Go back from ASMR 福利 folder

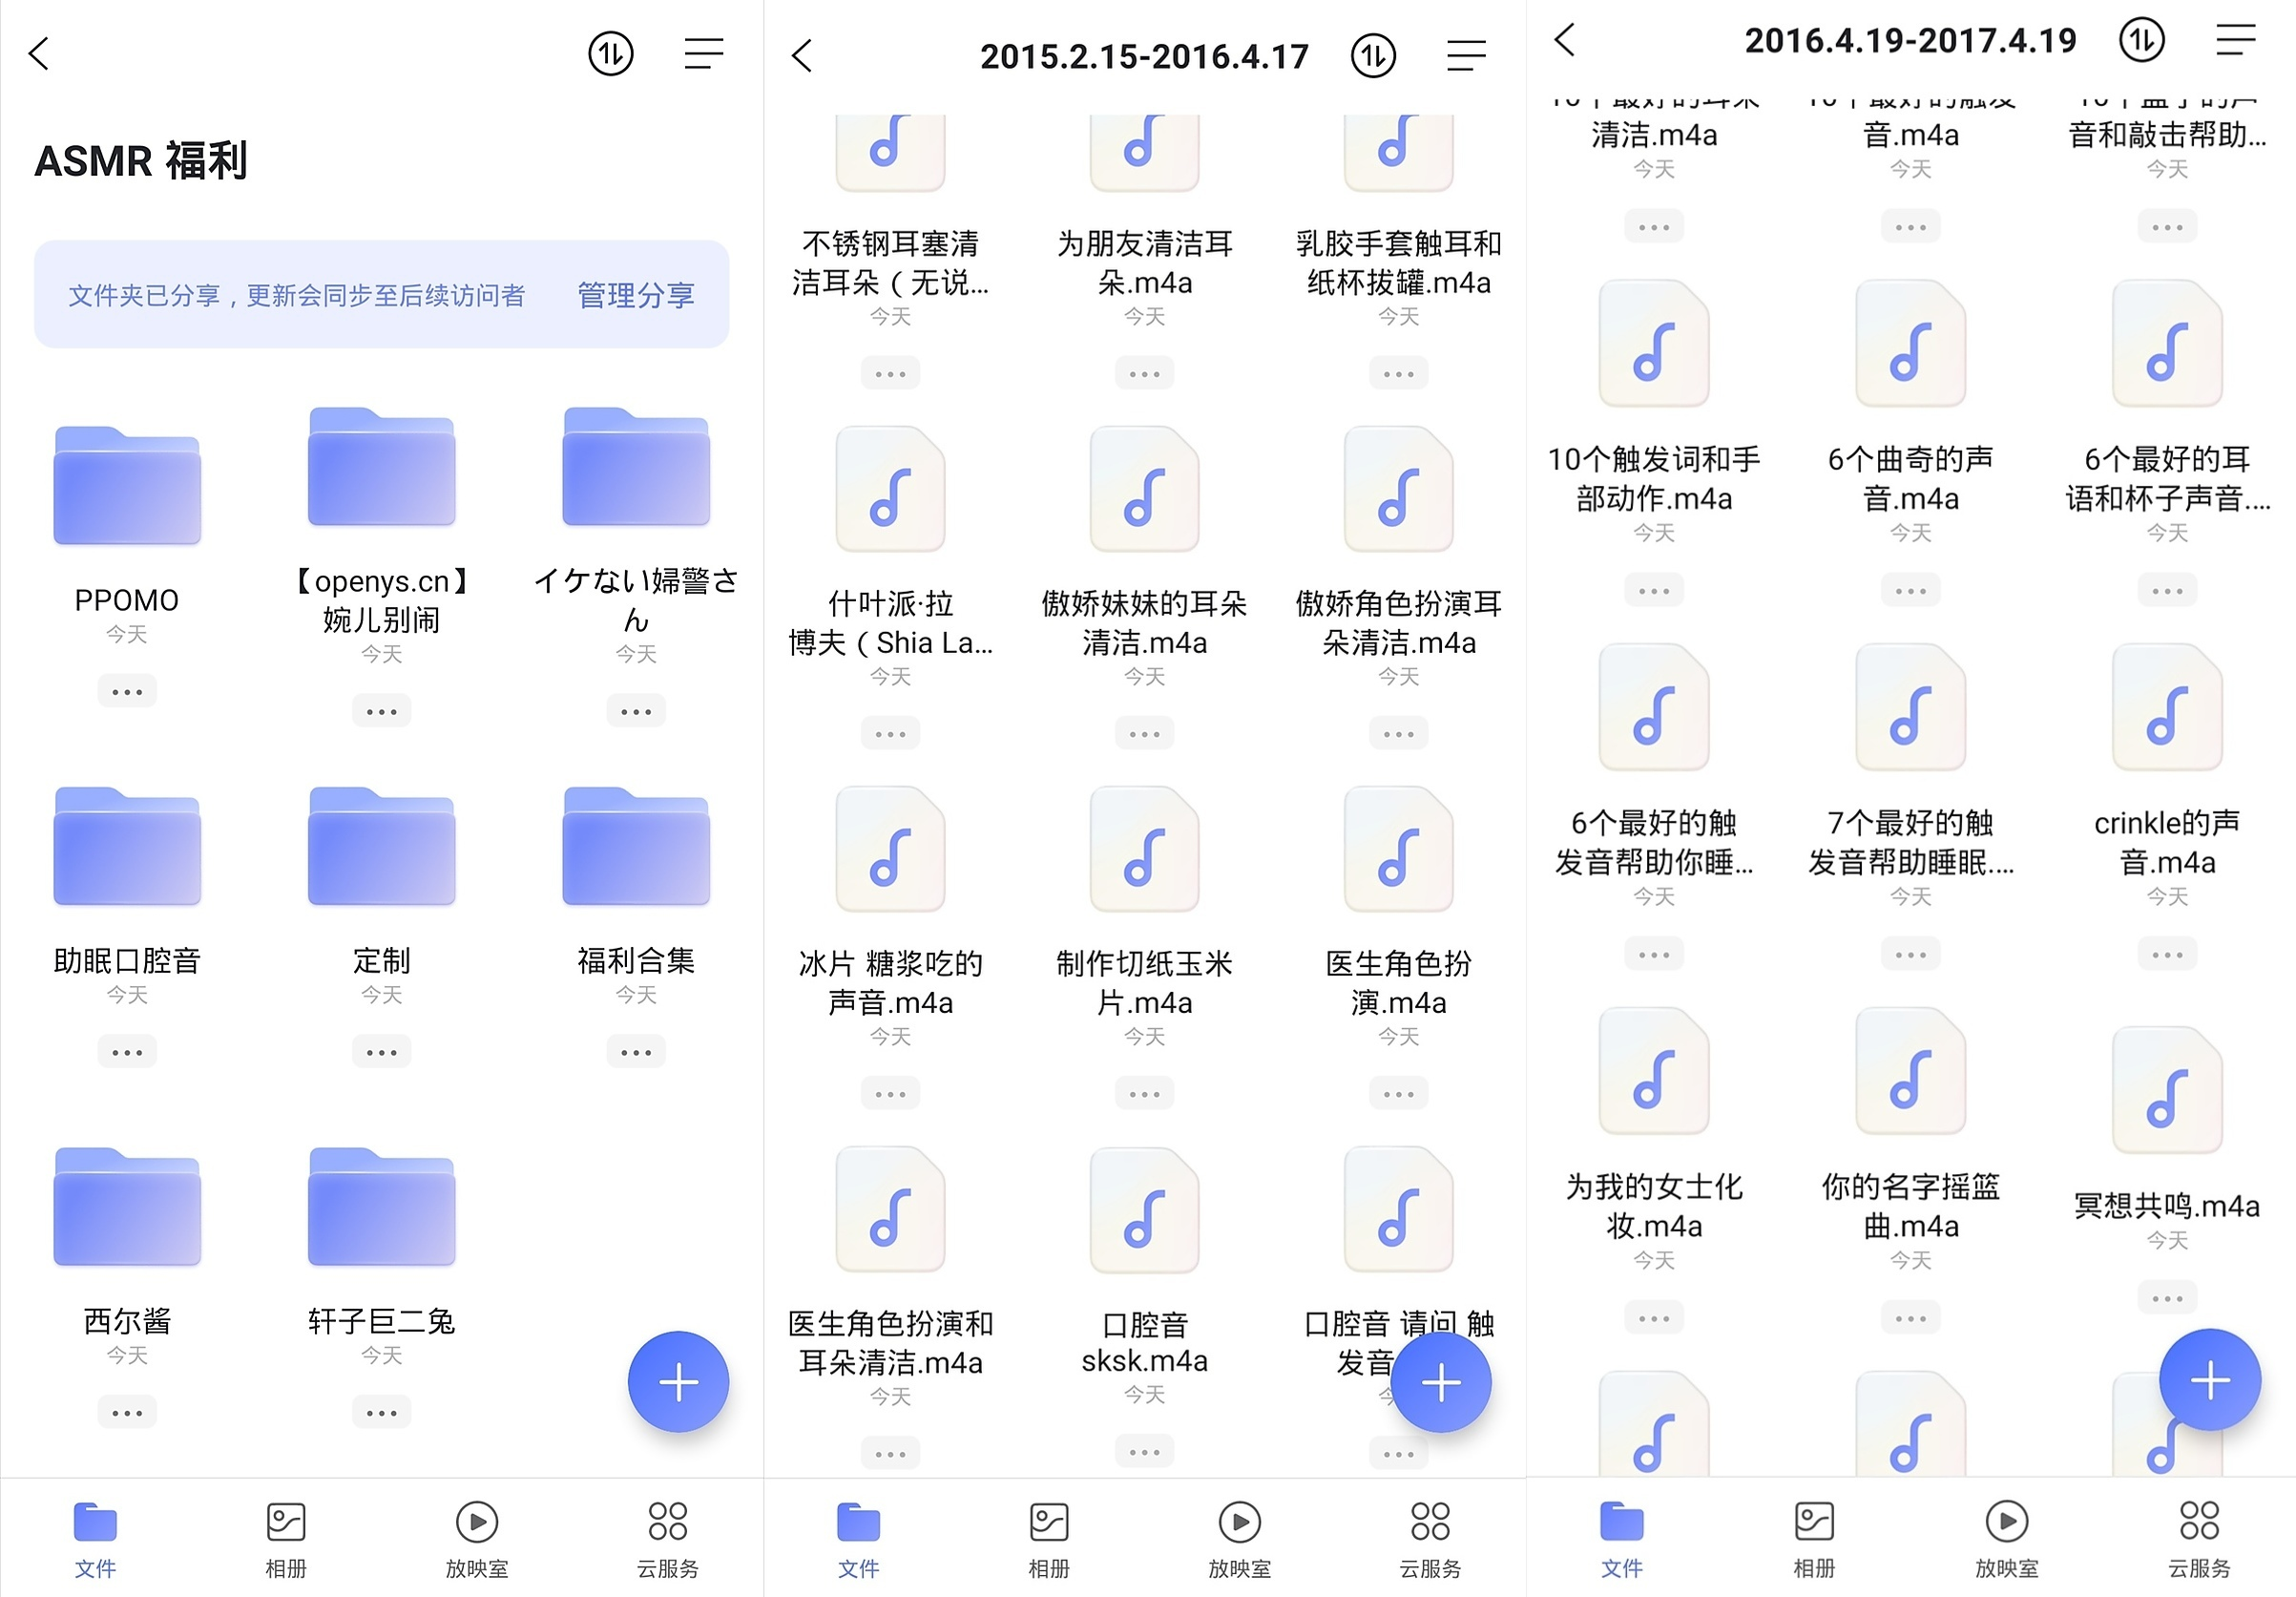point(39,54)
